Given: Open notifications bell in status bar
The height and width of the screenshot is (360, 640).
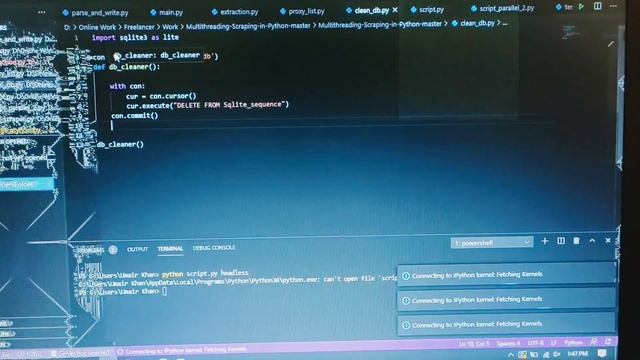Looking at the screenshot, I should (608, 342).
